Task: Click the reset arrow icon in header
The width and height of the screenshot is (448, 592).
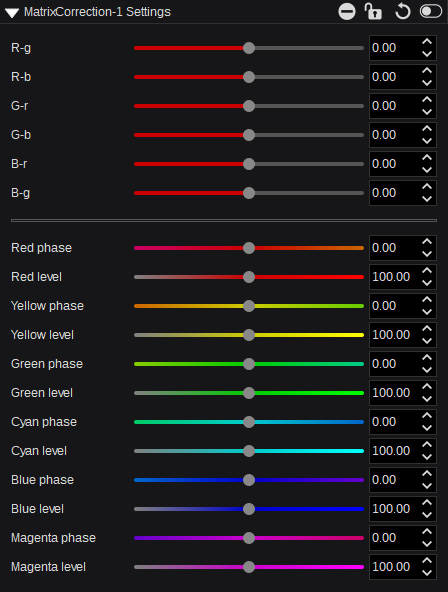Action: pyautogui.click(x=402, y=11)
